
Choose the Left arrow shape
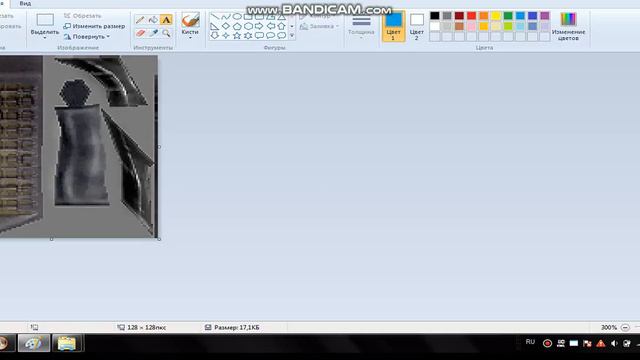[x=270, y=26]
